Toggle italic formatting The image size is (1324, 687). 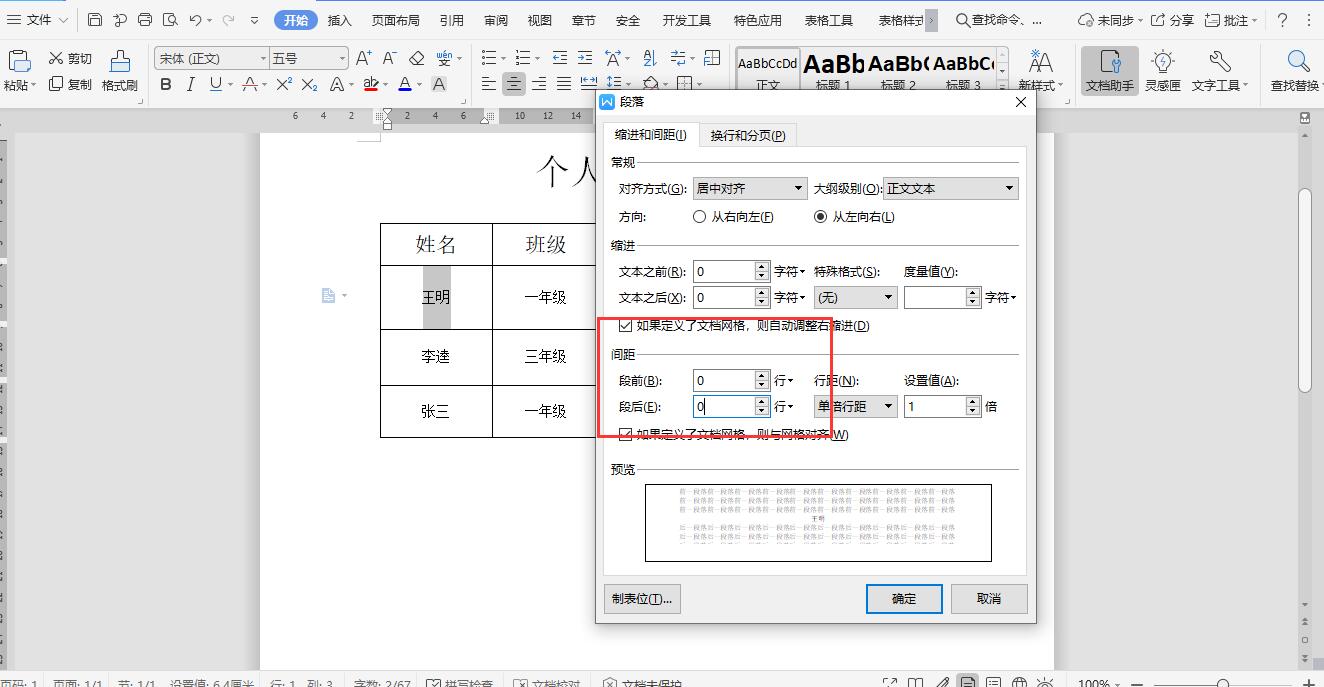190,85
